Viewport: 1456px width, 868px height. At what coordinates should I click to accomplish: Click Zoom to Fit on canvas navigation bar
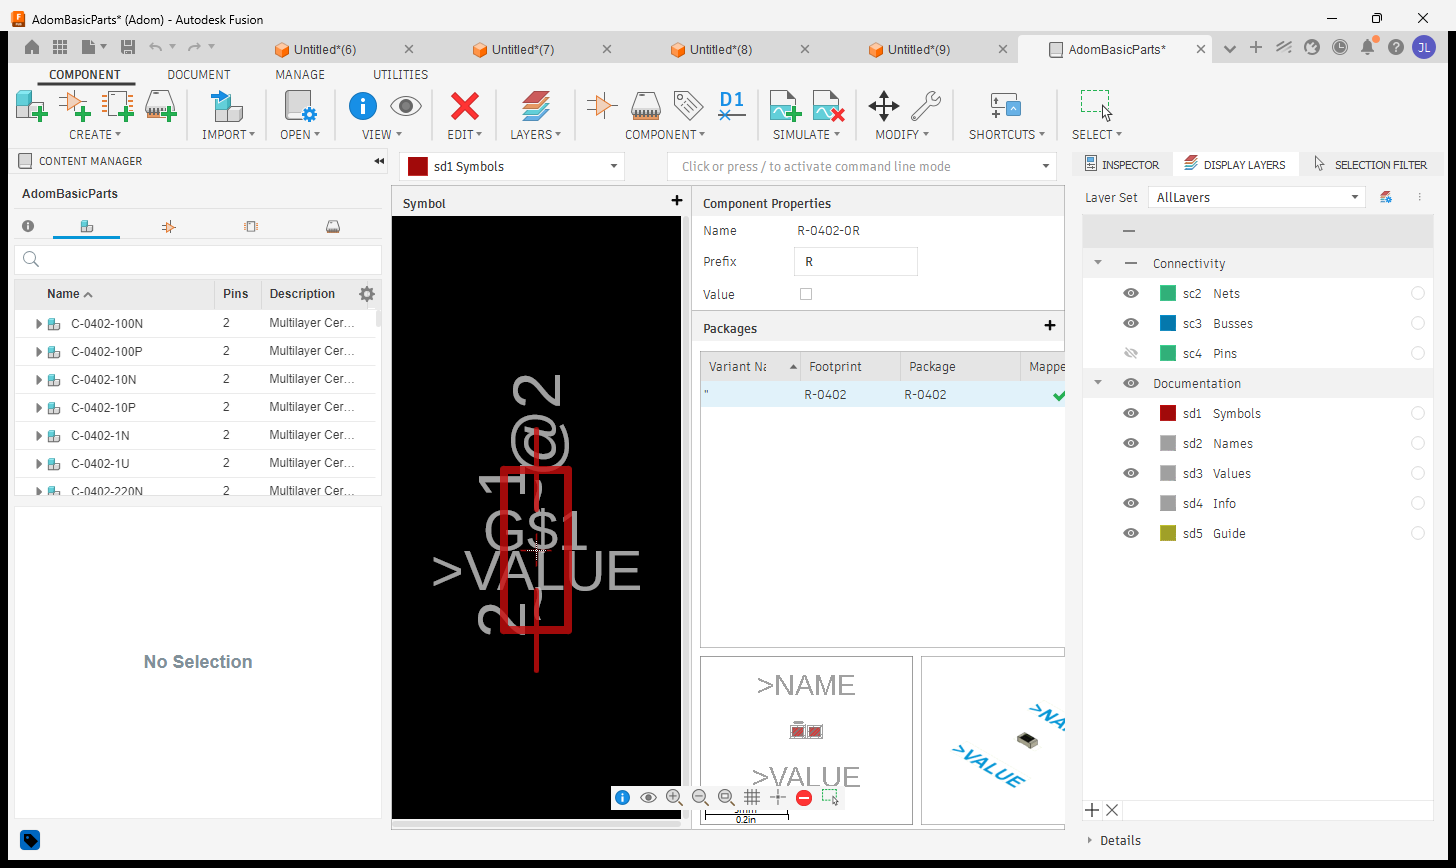point(726,797)
